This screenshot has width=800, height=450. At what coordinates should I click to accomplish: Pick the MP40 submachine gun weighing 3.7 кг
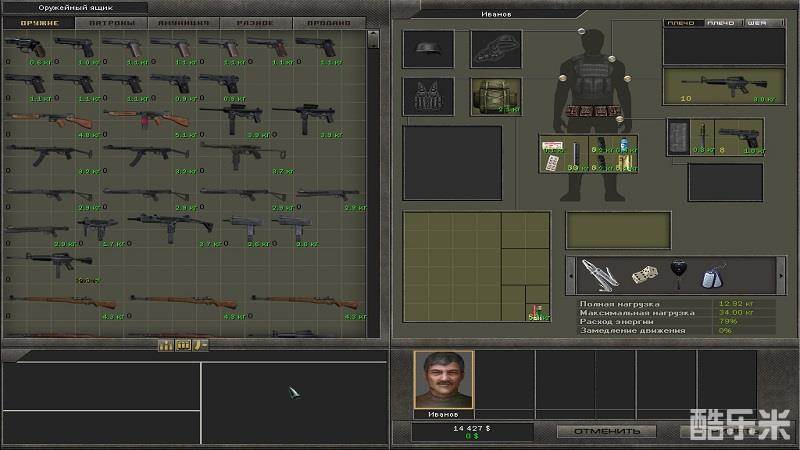point(243,156)
